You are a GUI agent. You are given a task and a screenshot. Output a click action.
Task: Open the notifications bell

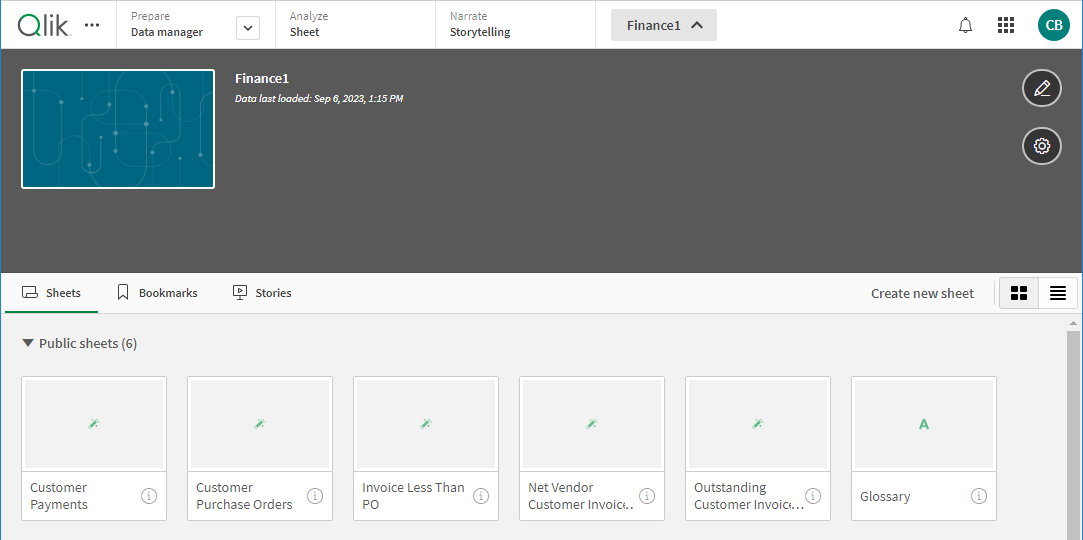(x=965, y=25)
